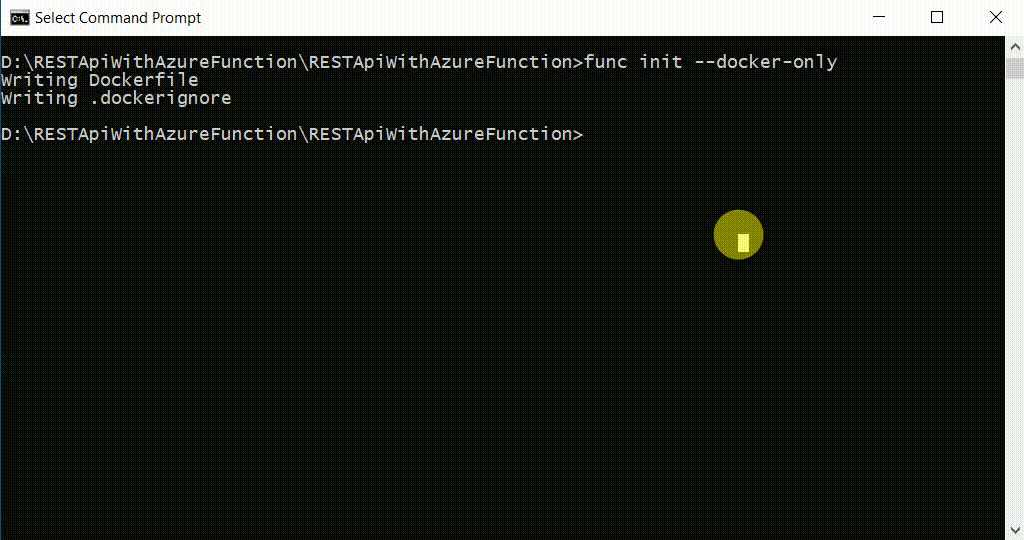
Task: Click the word "func" in the command
Action: pyautogui.click(x=606, y=62)
